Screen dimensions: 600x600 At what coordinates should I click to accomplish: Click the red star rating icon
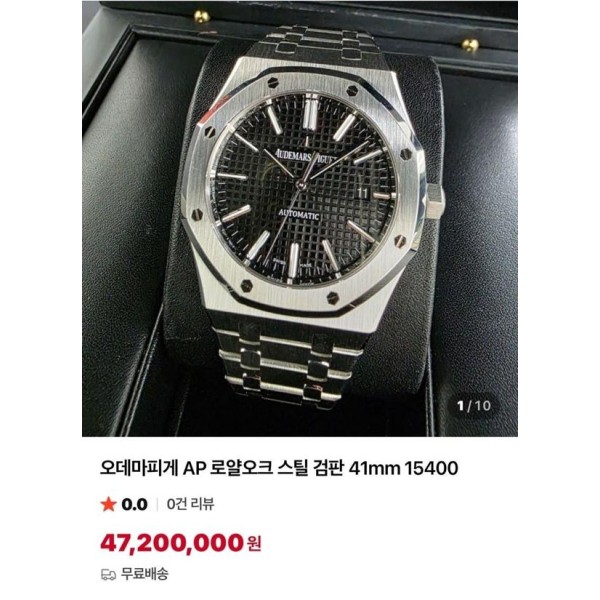[108, 504]
